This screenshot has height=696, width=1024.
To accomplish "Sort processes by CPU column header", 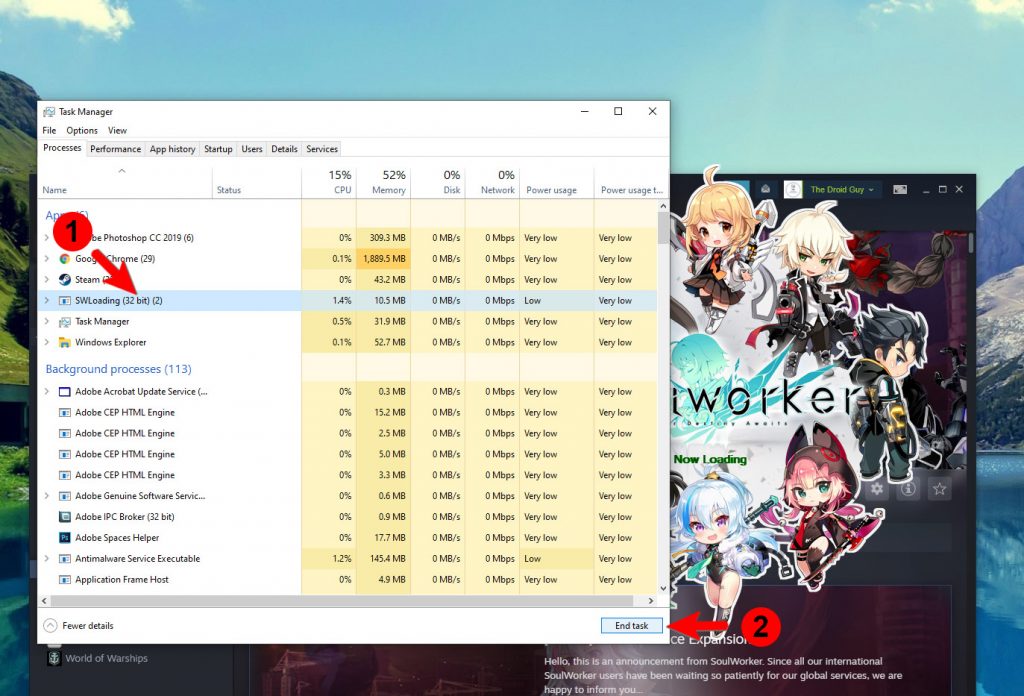I will (x=329, y=183).
